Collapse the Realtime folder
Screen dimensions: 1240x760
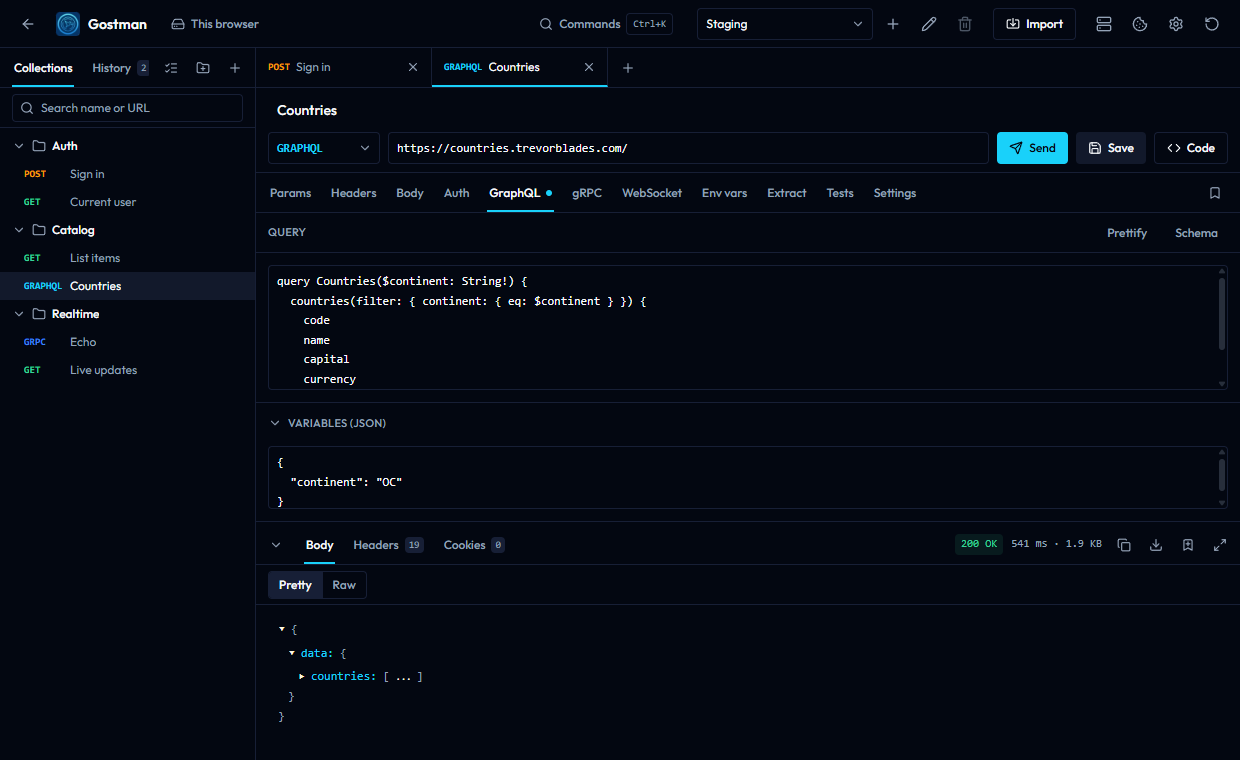(19, 314)
